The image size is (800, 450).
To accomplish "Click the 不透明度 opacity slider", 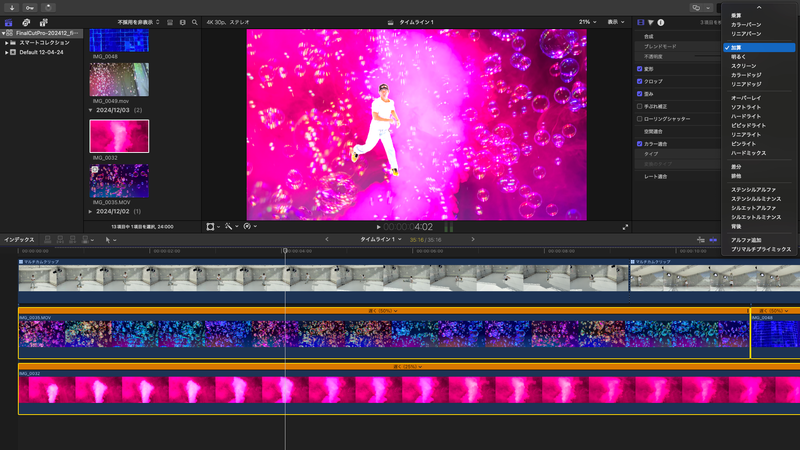I will pos(708,57).
